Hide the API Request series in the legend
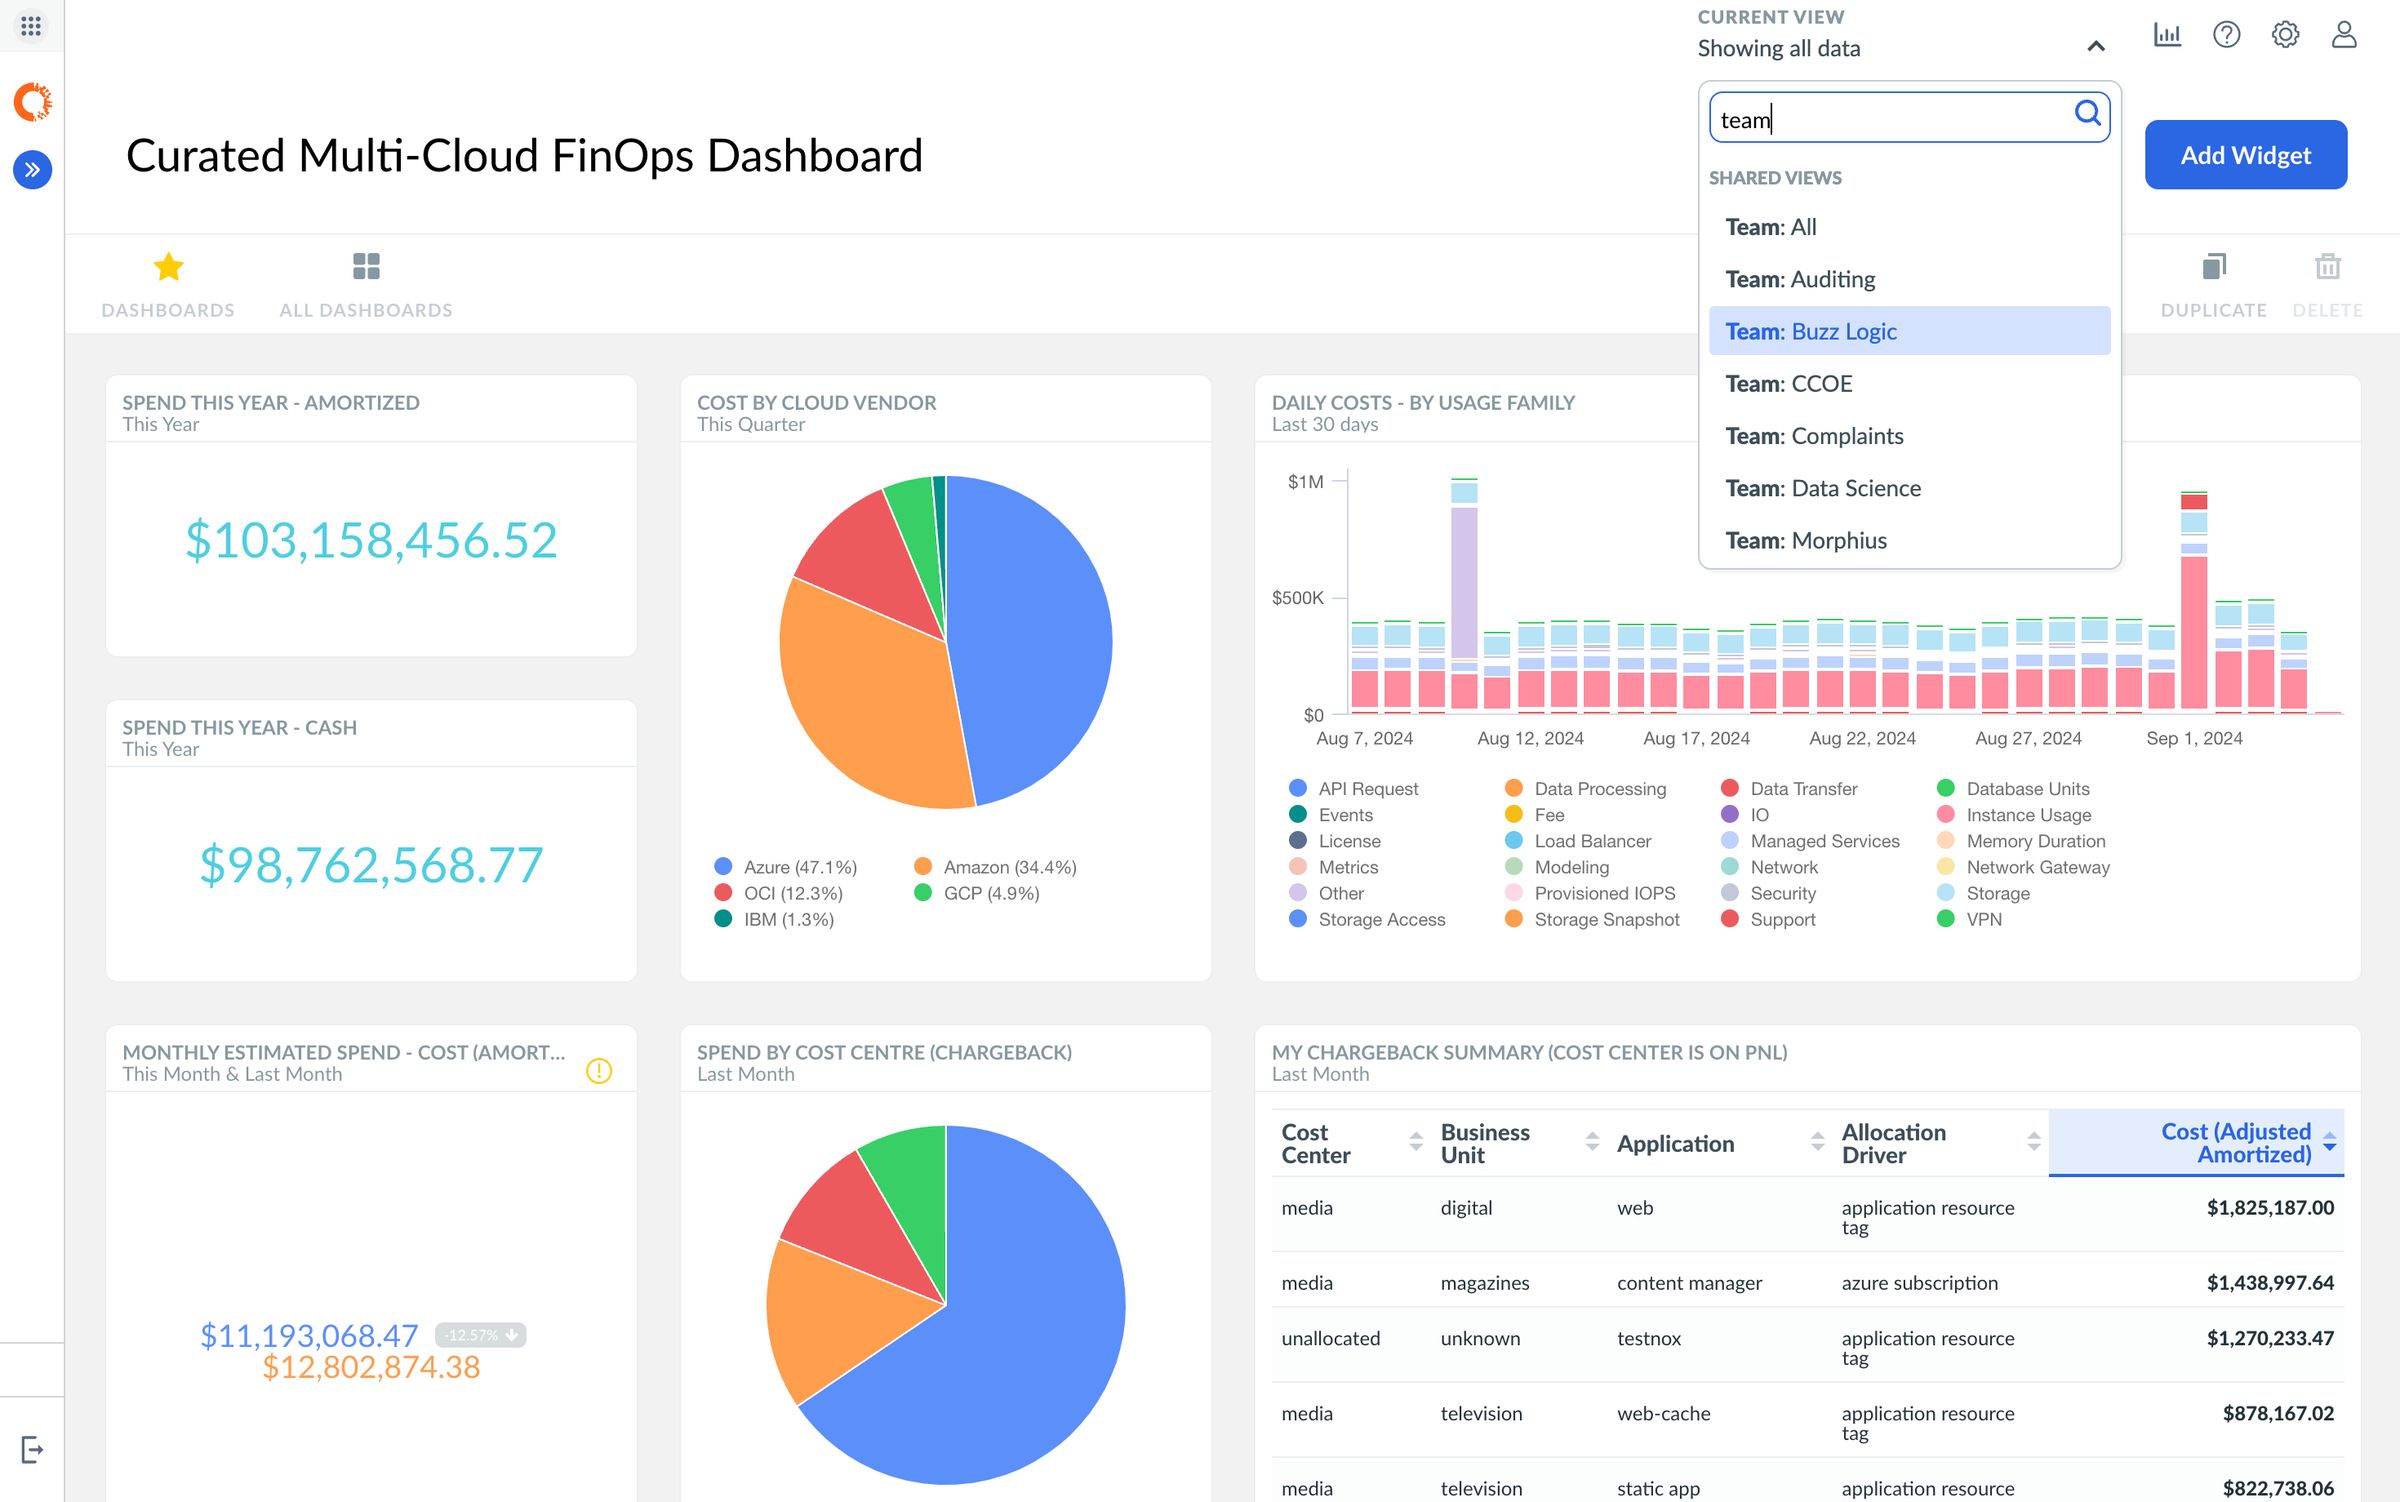Viewport: 2400px width, 1502px height. click(1367, 788)
